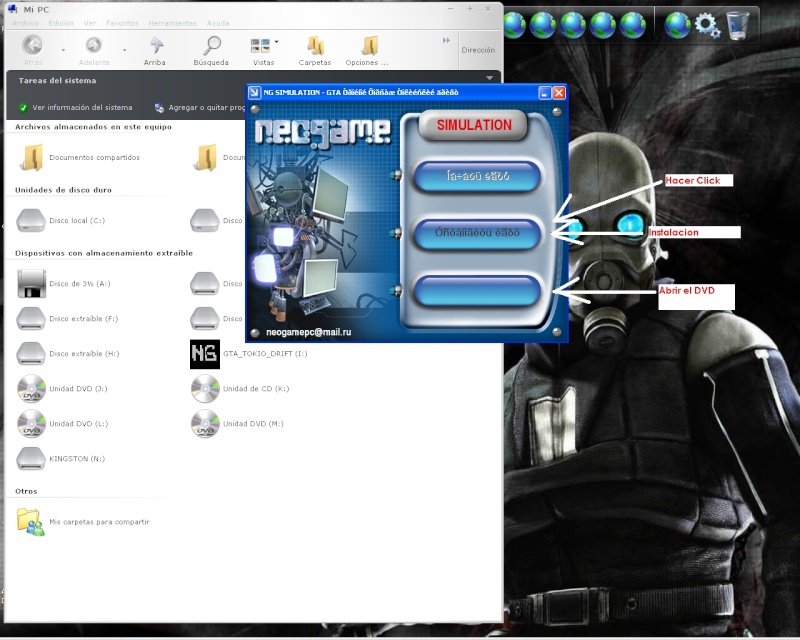The height and width of the screenshot is (640, 800).
Task: Toggle the Carpetas folders pane
Action: click(x=315, y=50)
